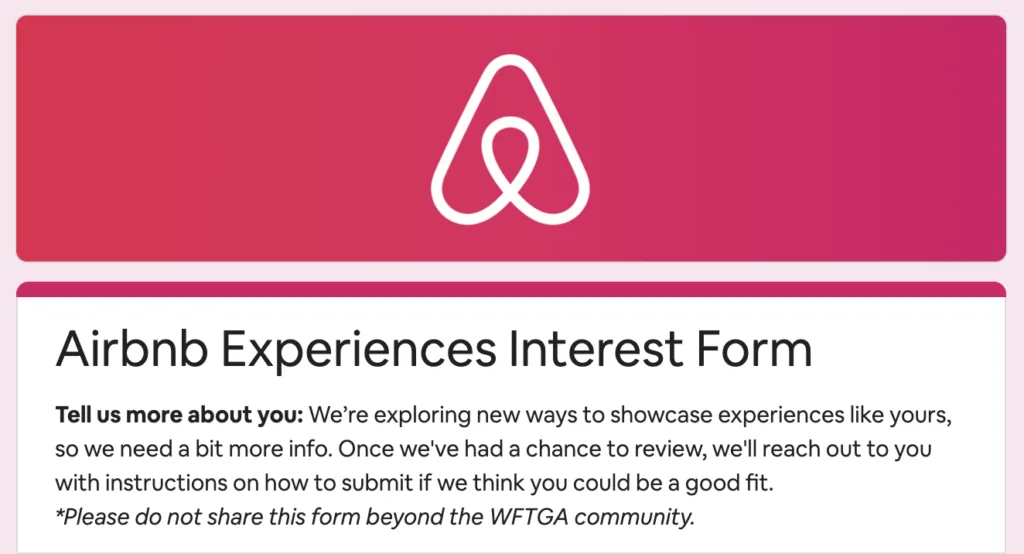This screenshot has width=1024, height=554.
Task: Click the phrase 'we'll reach out to you'
Action: click(x=822, y=449)
